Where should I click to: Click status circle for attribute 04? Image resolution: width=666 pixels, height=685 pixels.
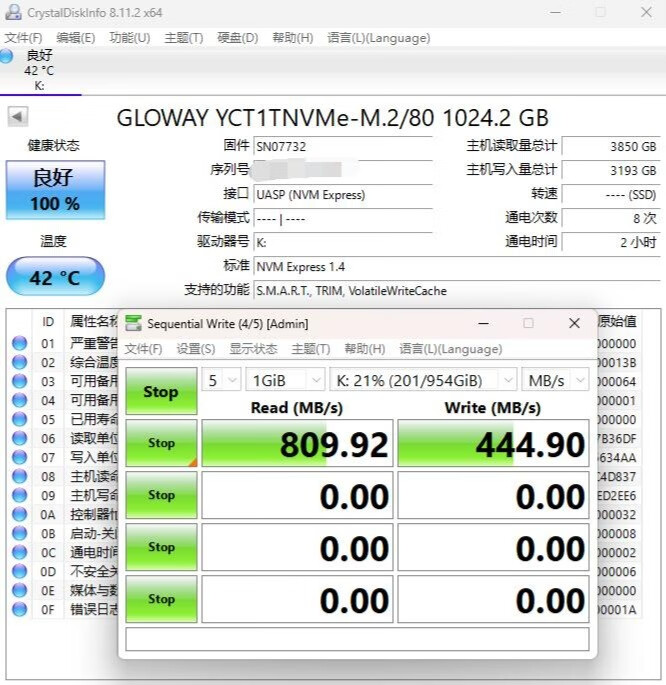pyautogui.click(x=19, y=400)
